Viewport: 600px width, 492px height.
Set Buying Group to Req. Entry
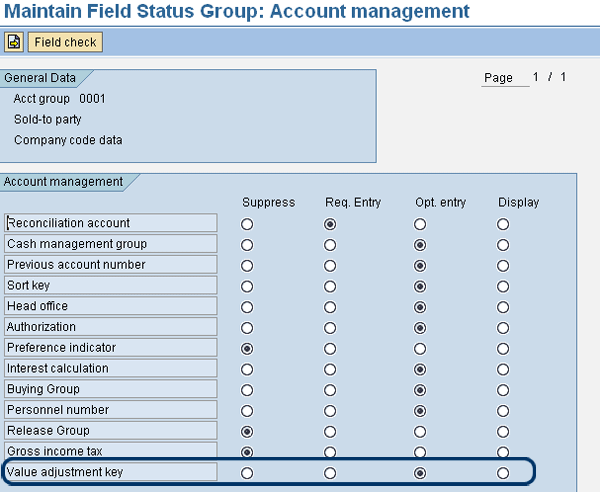pos(330,389)
